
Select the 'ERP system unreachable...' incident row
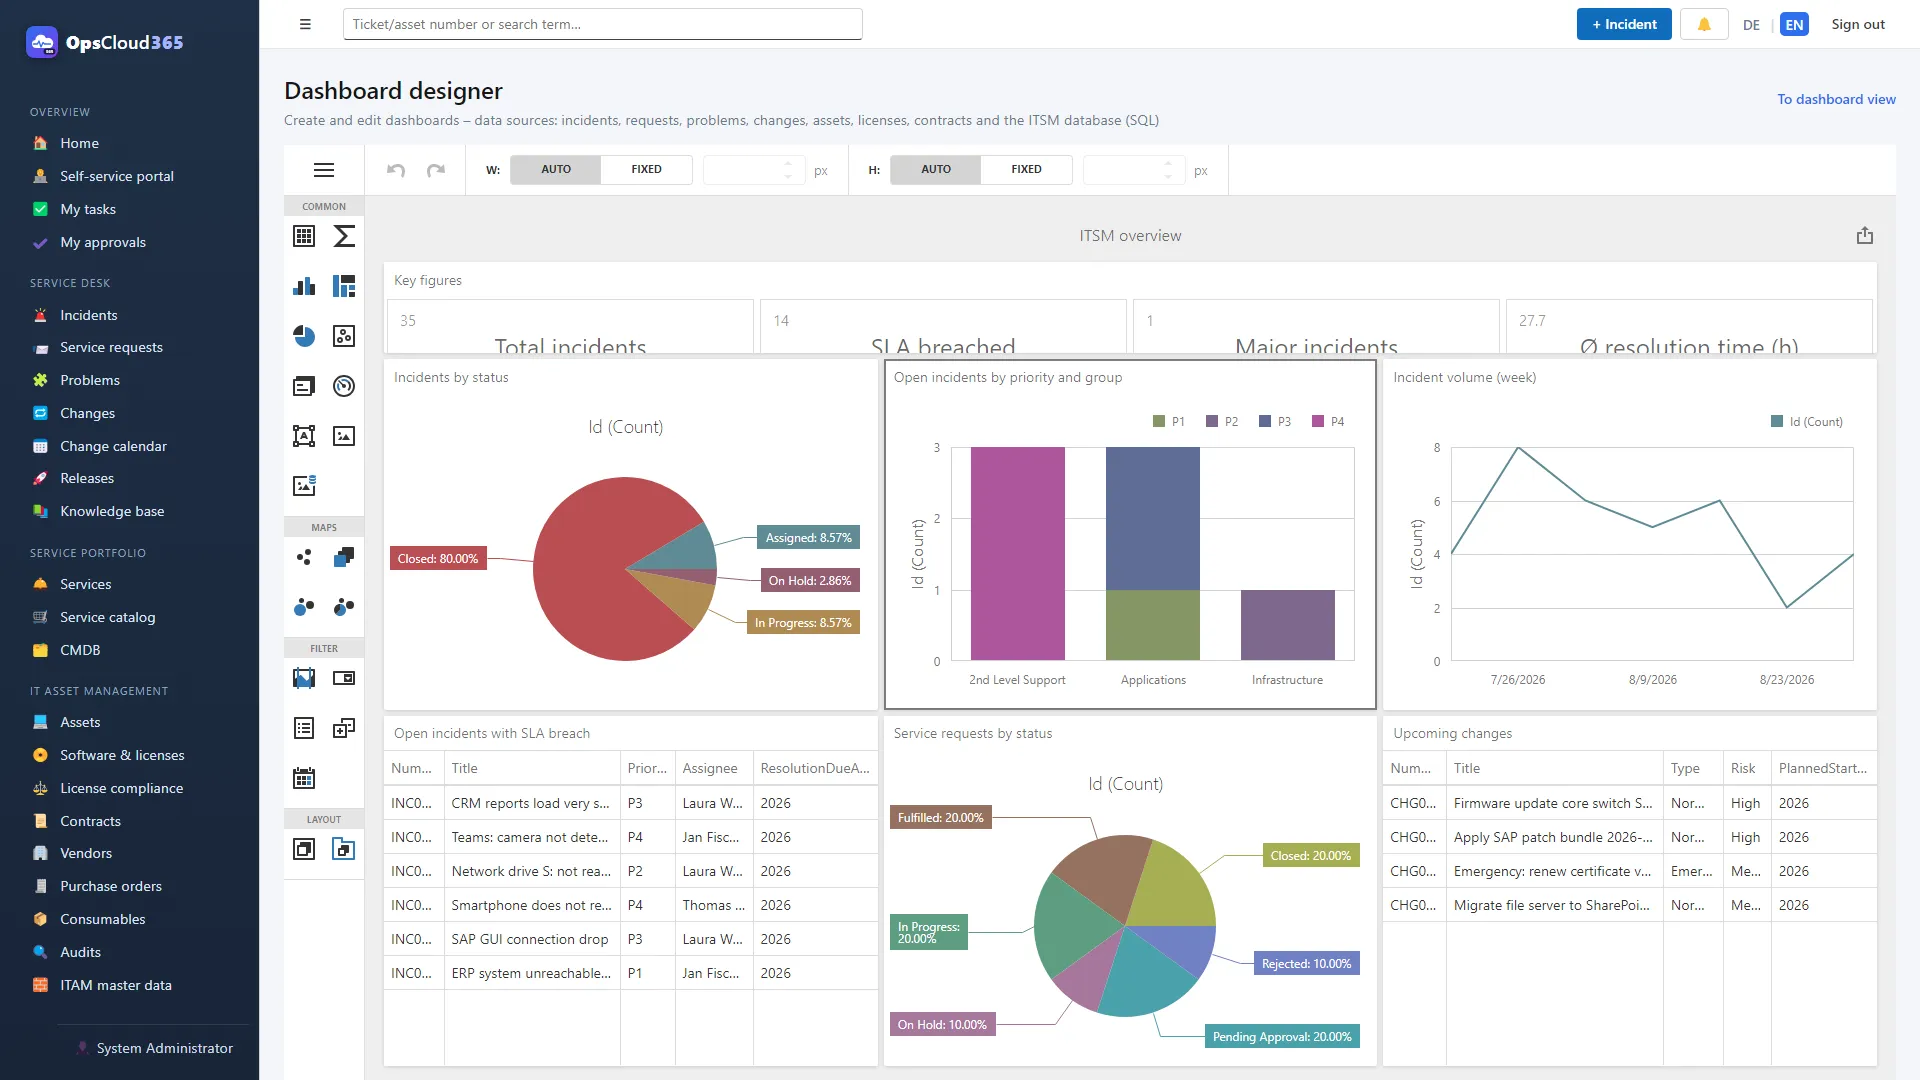(x=630, y=974)
